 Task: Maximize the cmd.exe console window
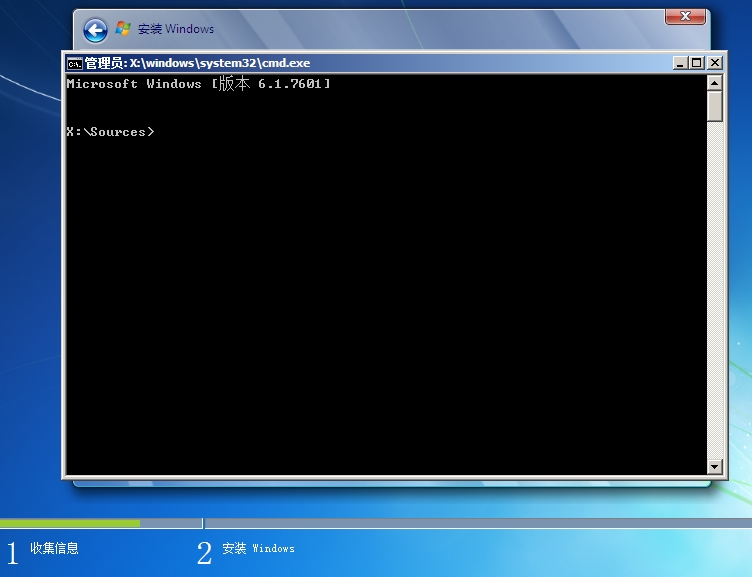coord(697,63)
